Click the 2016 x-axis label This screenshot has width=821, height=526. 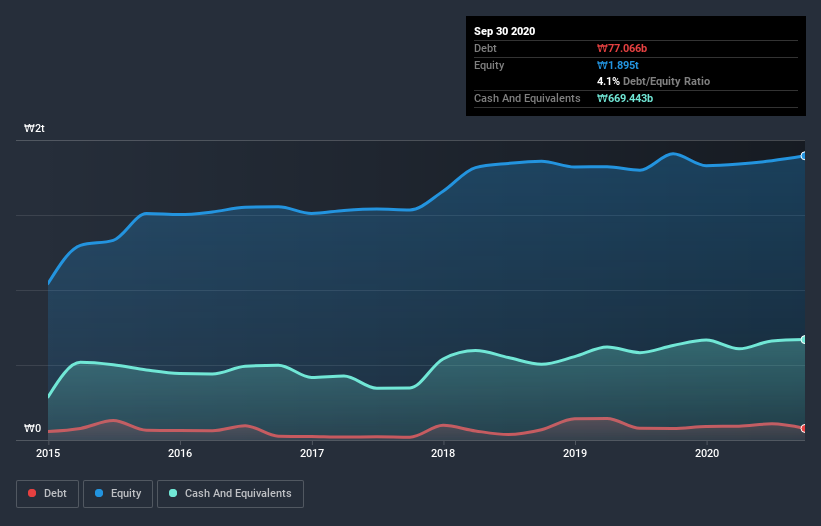180,453
